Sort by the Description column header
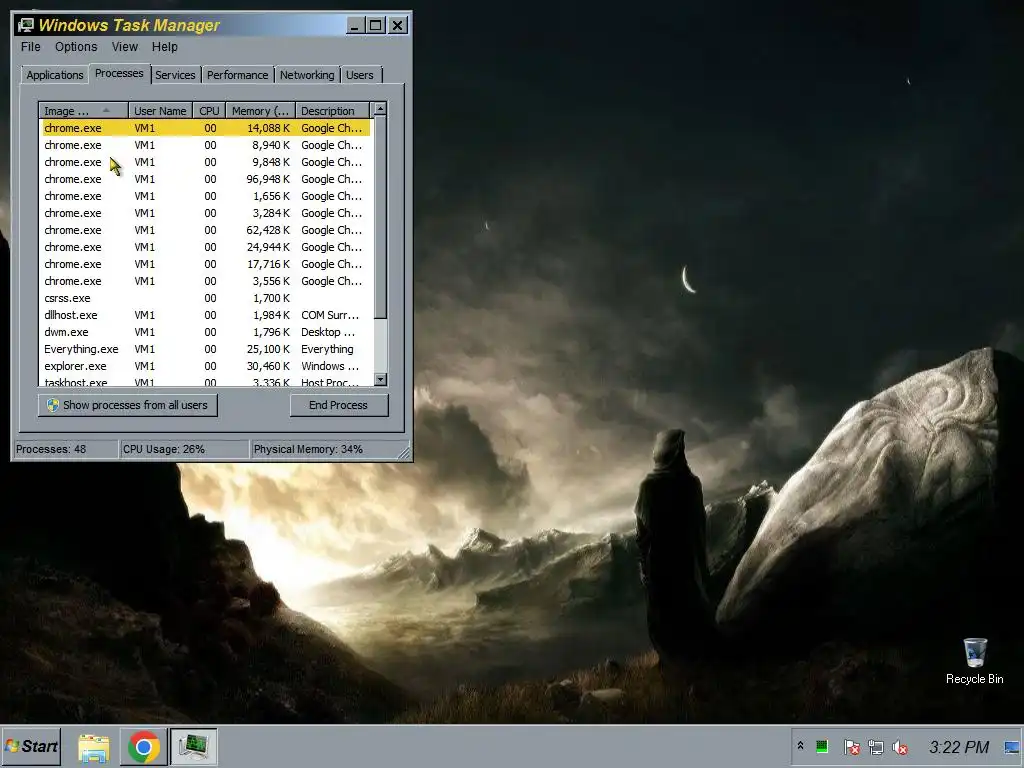 pos(332,111)
